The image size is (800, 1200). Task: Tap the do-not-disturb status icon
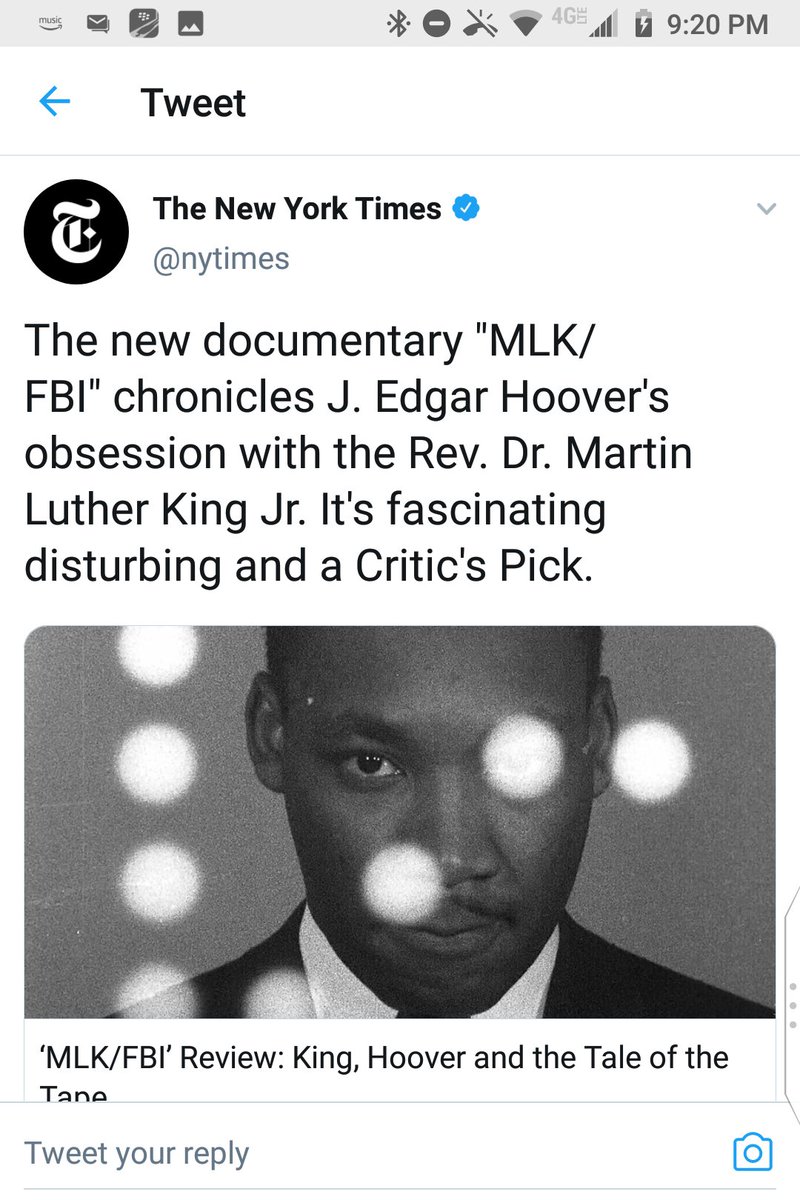[x=436, y=25]
